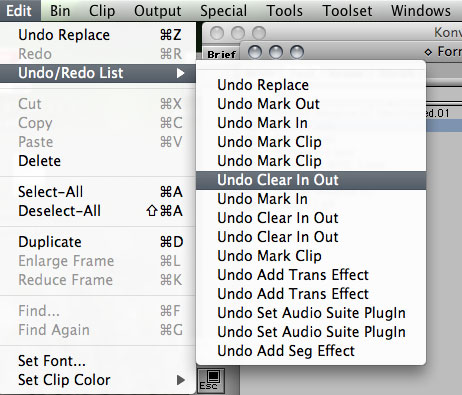462x395 pixels.
Task: Open the Toolset menu
Action: pos(347,11)
